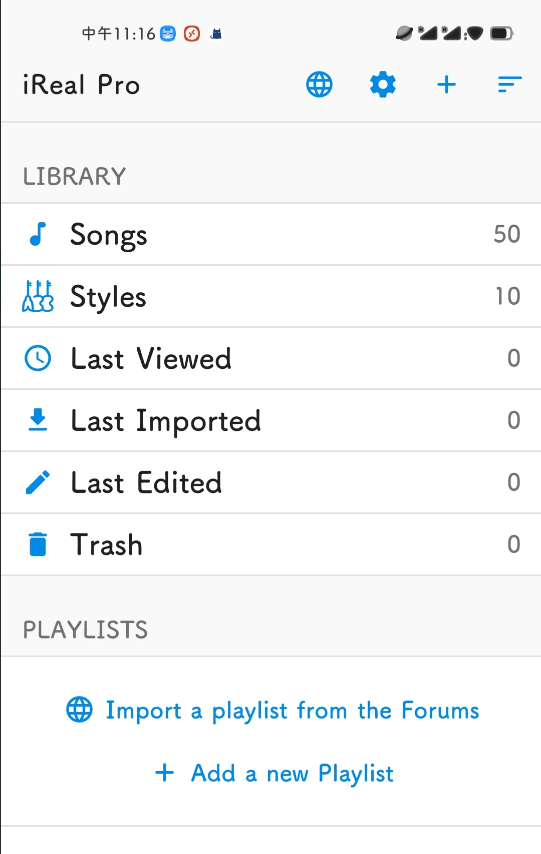Open the Styles list

271,296
